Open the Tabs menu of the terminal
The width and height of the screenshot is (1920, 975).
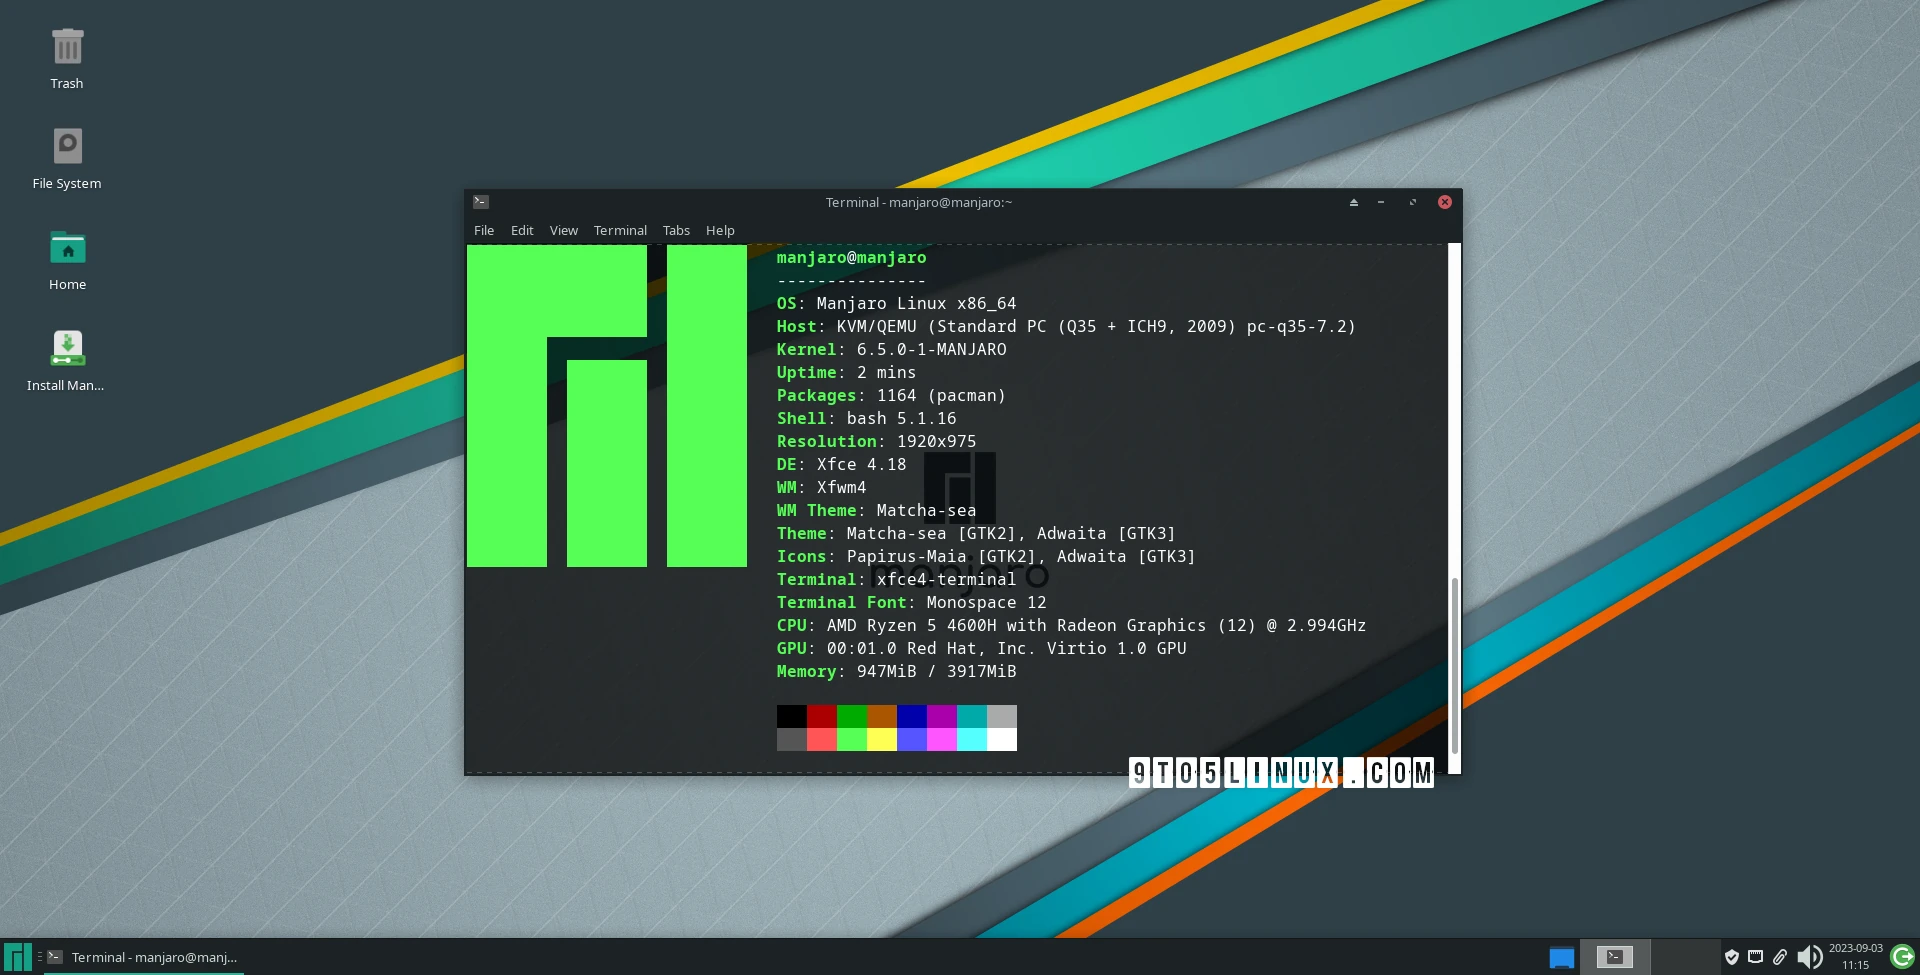tap(676, 230)
